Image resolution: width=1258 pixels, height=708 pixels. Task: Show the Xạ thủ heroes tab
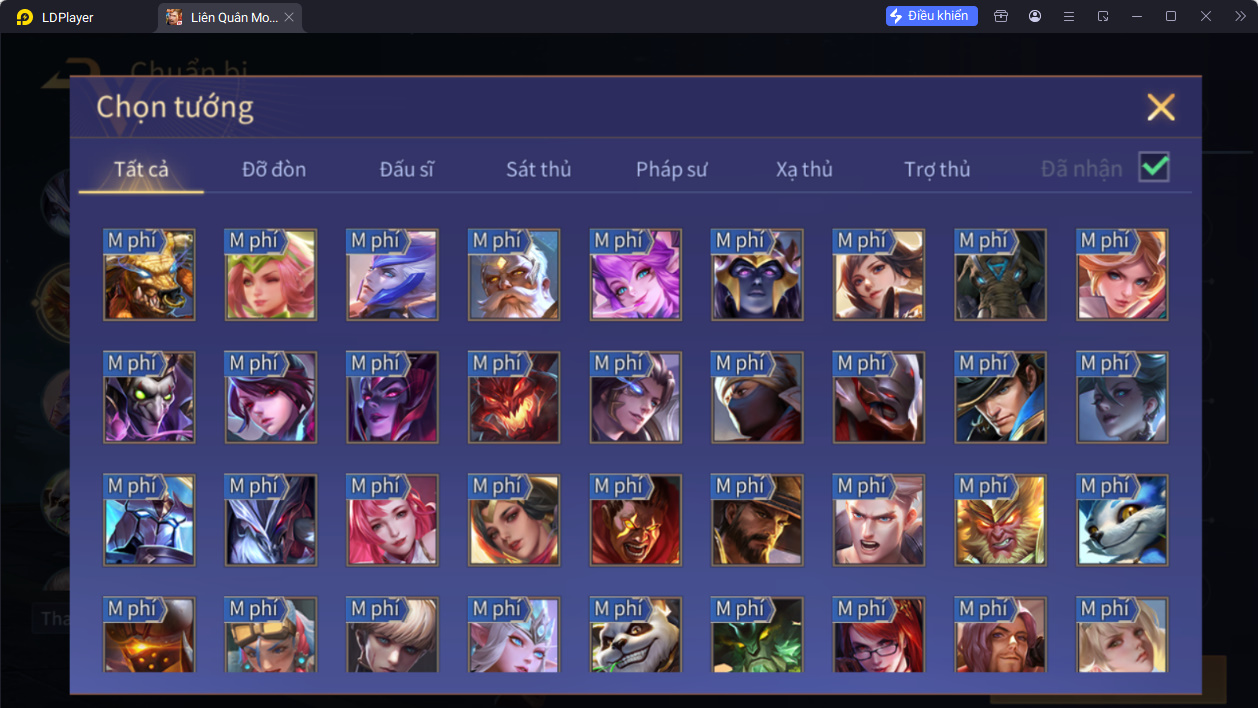804,169
